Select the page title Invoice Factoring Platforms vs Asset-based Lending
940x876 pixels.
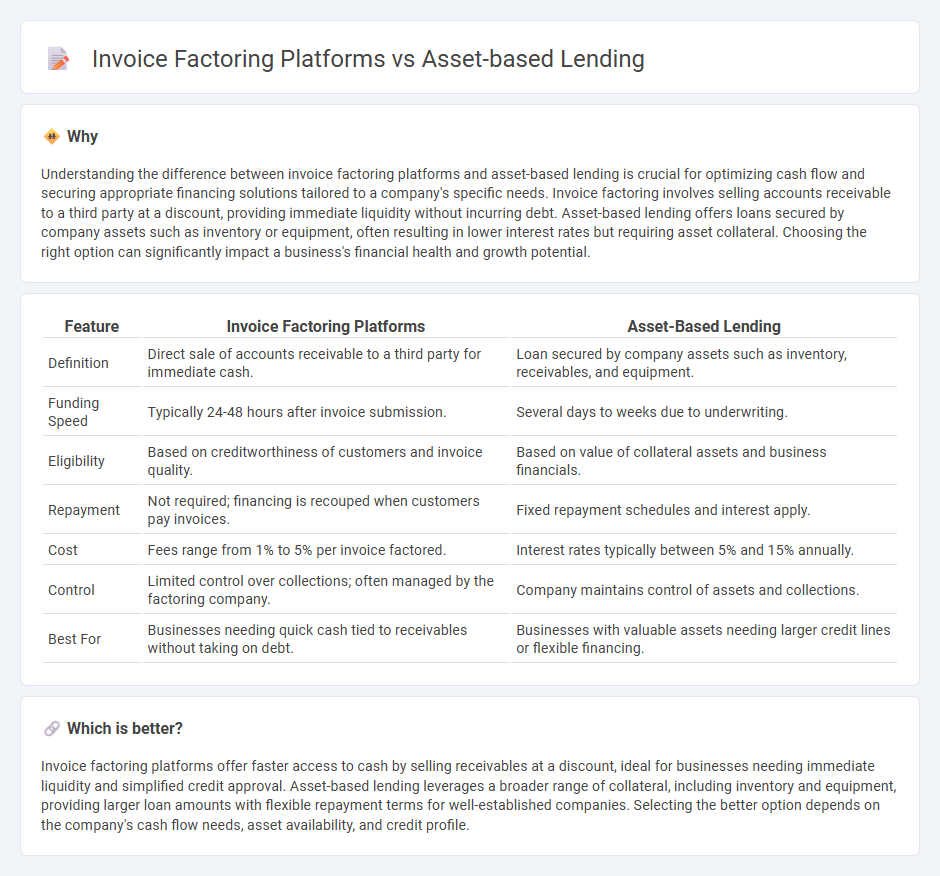point(368,59)
